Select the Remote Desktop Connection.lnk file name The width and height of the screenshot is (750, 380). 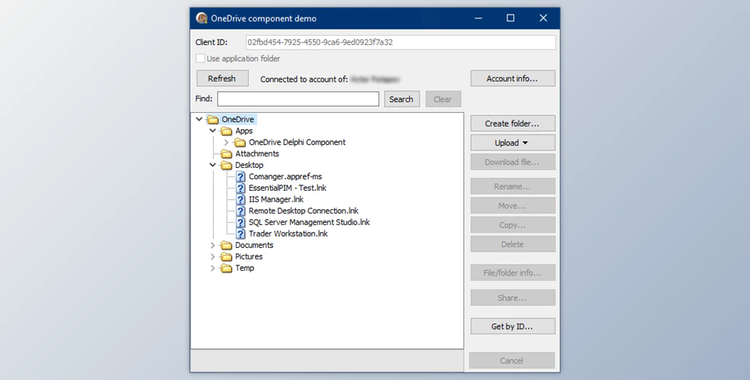pos(304,211)
